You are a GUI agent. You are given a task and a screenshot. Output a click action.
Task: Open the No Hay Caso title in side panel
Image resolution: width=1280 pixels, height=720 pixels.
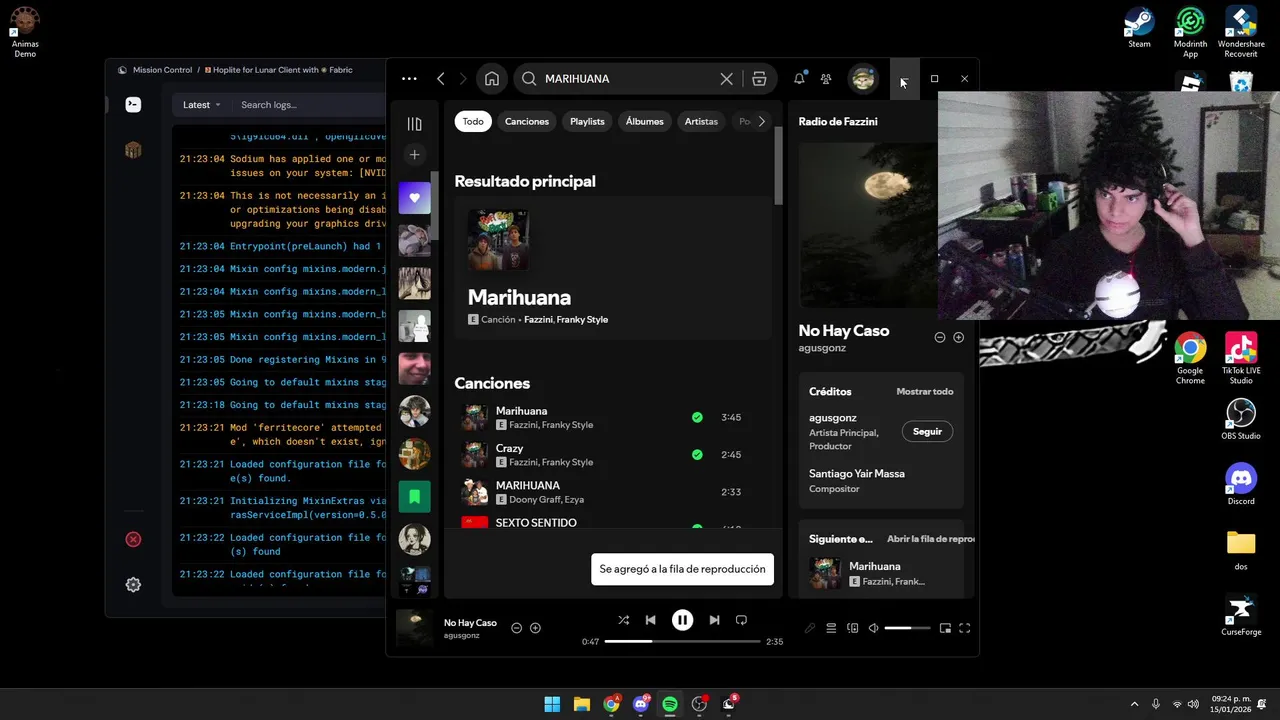tap(843, 331)
